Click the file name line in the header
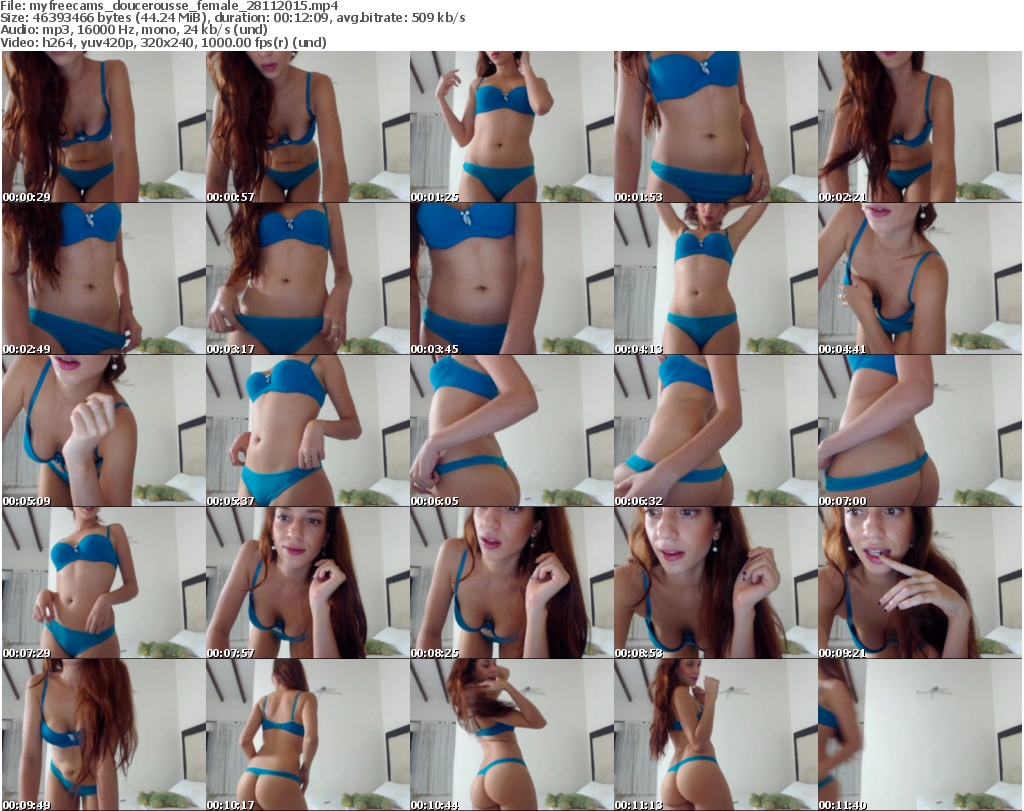Image resolution: width=1024 pixels, height=811 pixels. coord(169,6)
